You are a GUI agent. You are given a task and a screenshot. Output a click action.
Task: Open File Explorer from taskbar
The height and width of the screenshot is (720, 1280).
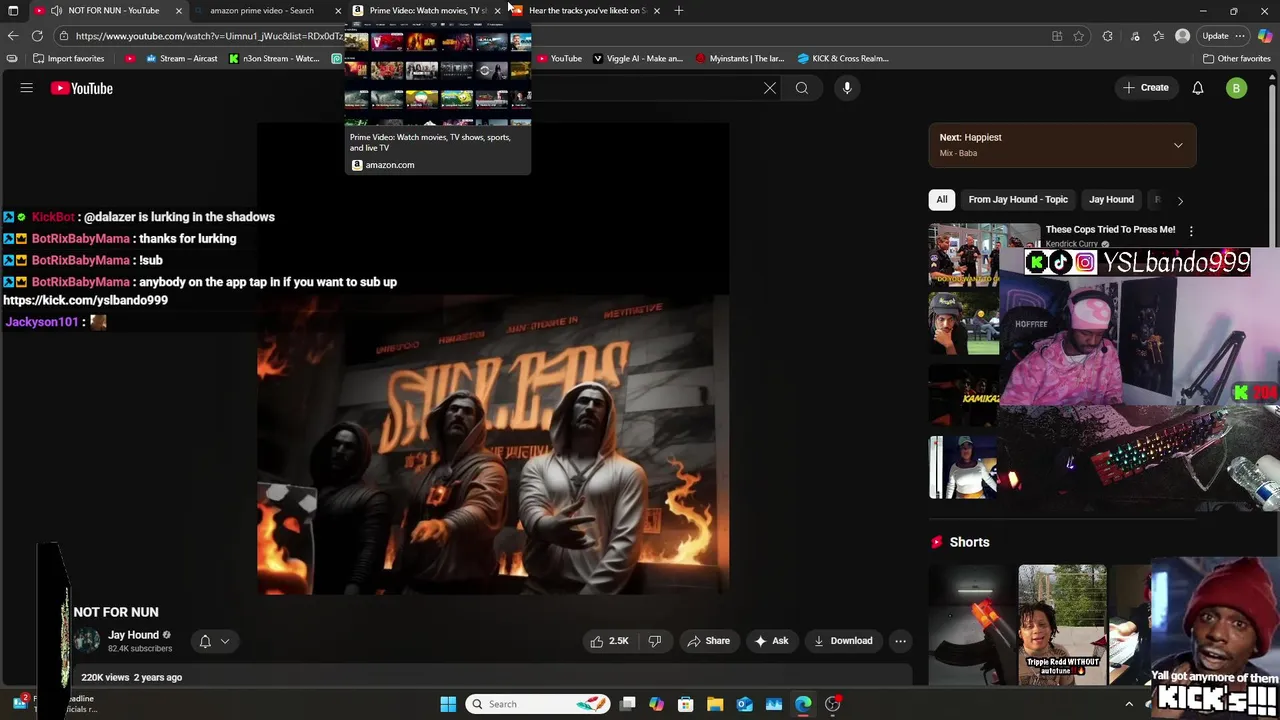click(715, 704)
